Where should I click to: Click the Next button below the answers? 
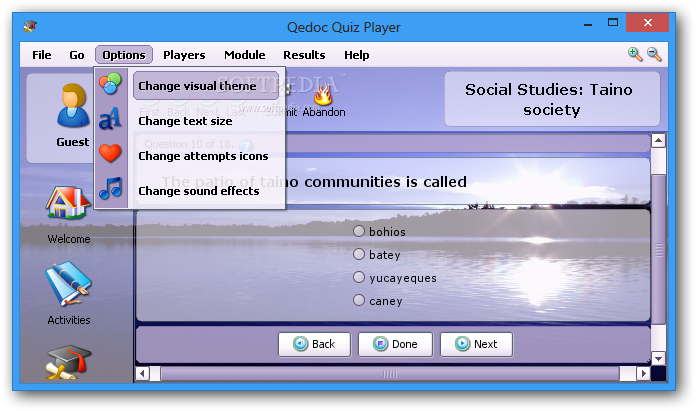[476, 344]
